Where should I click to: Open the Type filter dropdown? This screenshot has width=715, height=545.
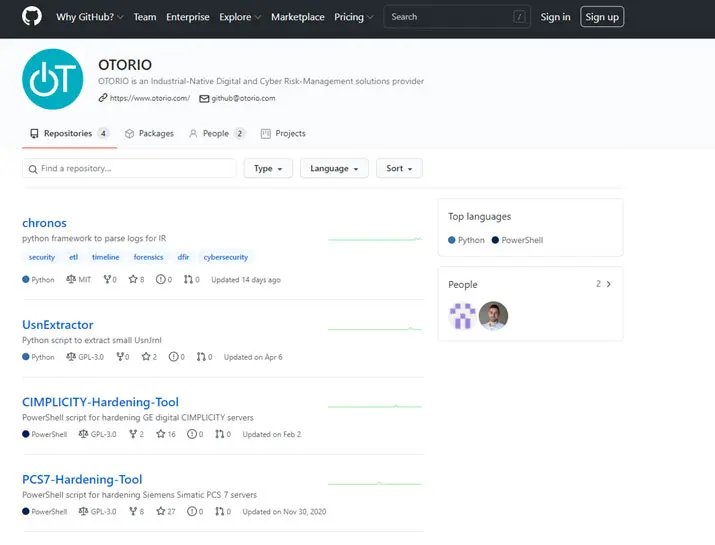(268, 168)
